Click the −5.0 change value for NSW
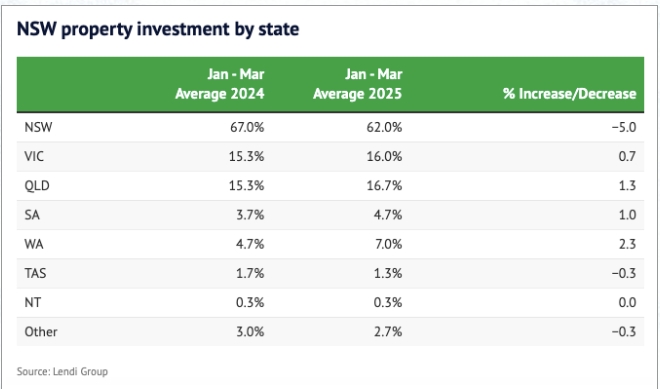The image size is (660, 389). [x=624, y=127]
